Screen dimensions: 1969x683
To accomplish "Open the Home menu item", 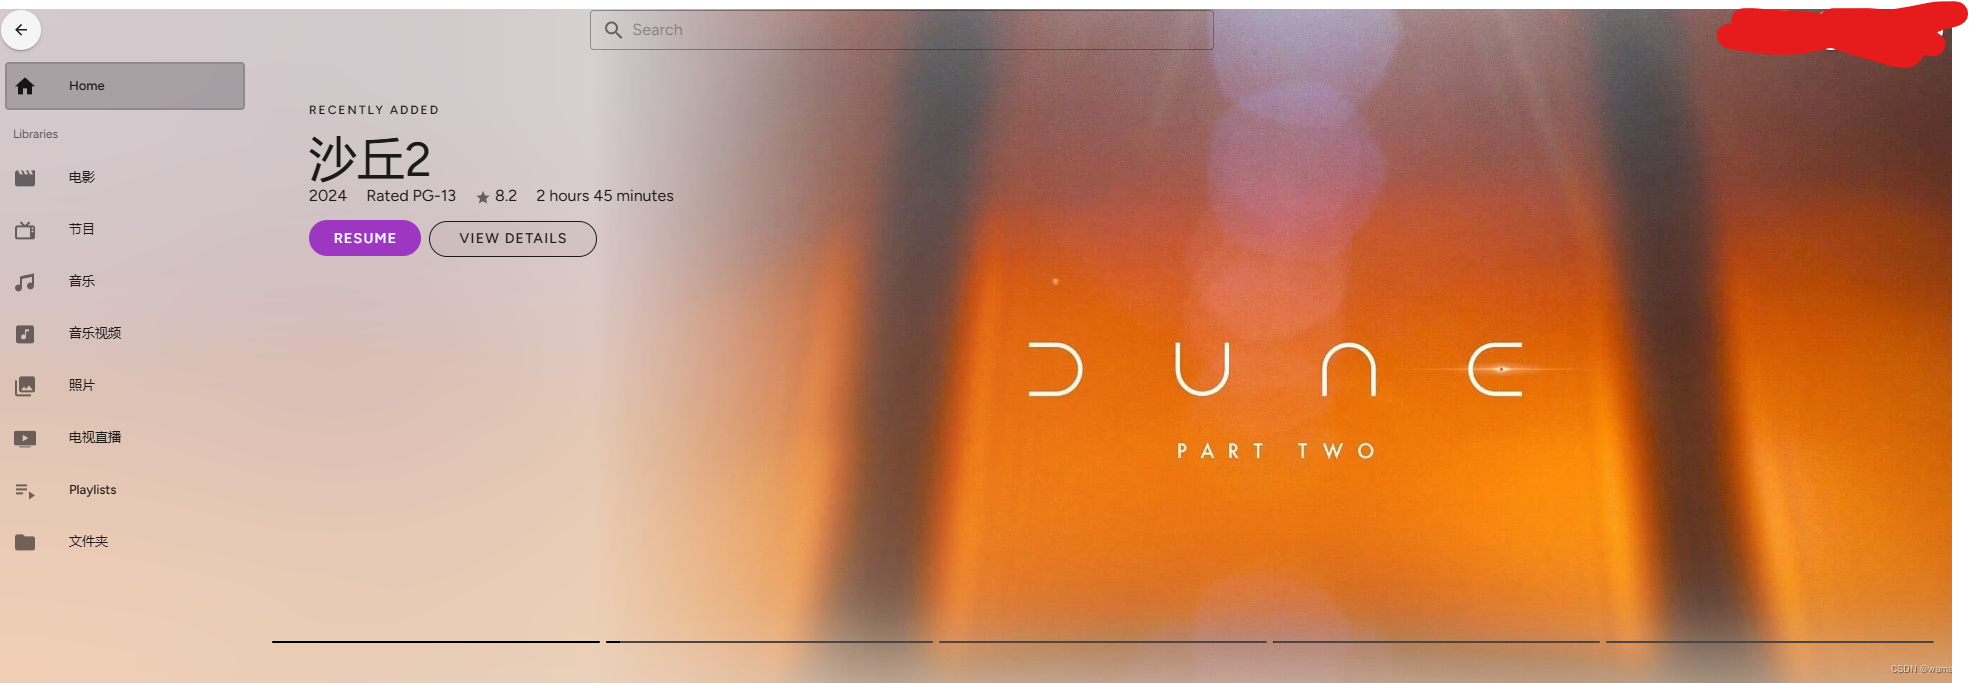I will [125, 86].
